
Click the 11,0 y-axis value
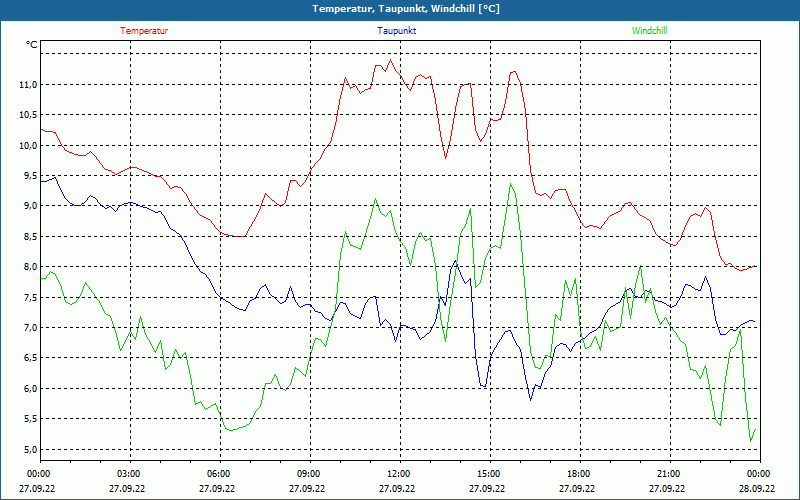28,85
